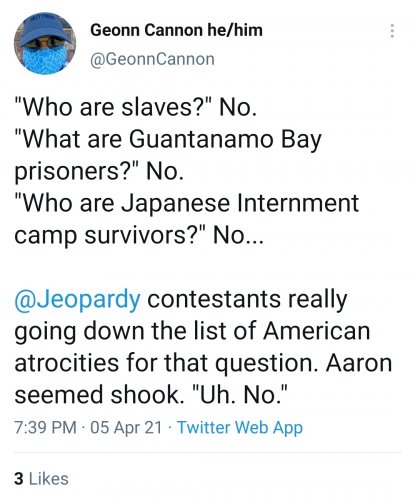Click the text camp survivors?" No...
The height and width of the screenshot is (500, 415).
[x=139, y=235]
